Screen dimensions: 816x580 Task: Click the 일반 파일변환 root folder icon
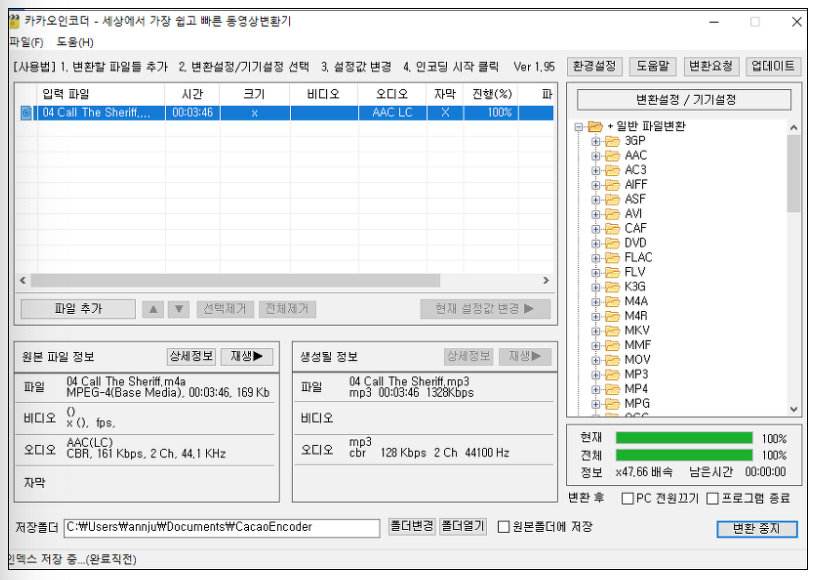pyautogui.click(x=595, y=126)
